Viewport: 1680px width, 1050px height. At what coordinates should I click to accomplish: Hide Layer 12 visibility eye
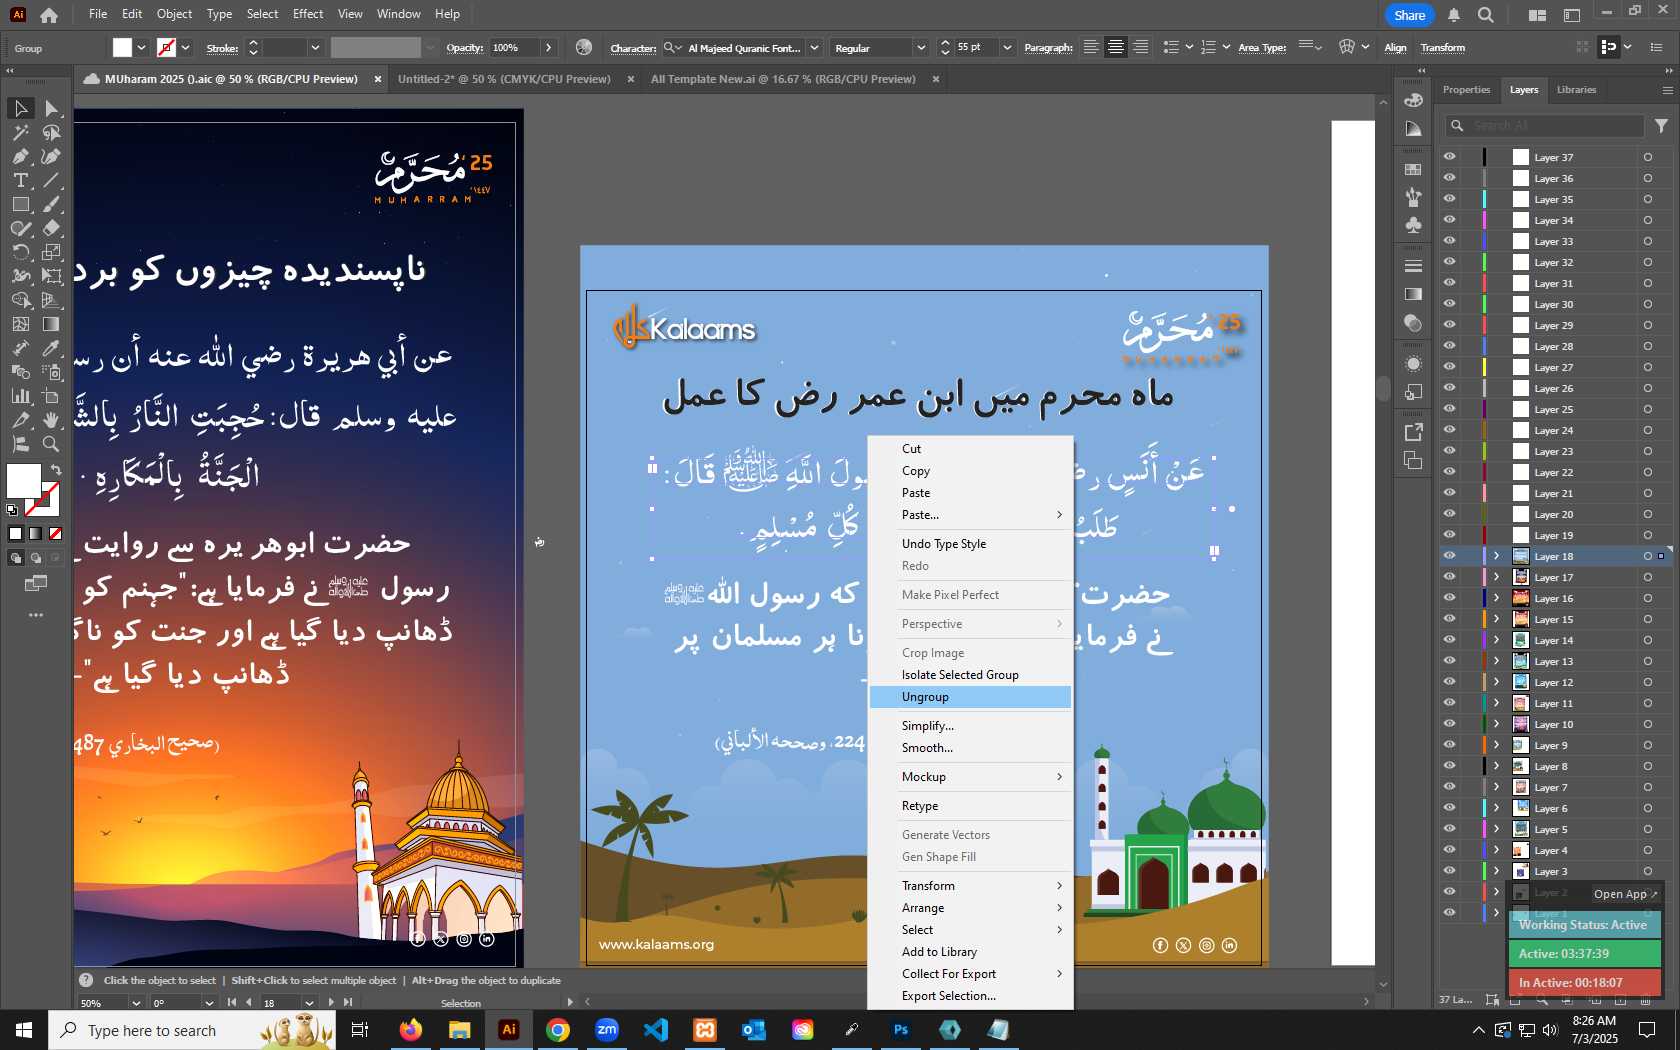(1449, 682)
